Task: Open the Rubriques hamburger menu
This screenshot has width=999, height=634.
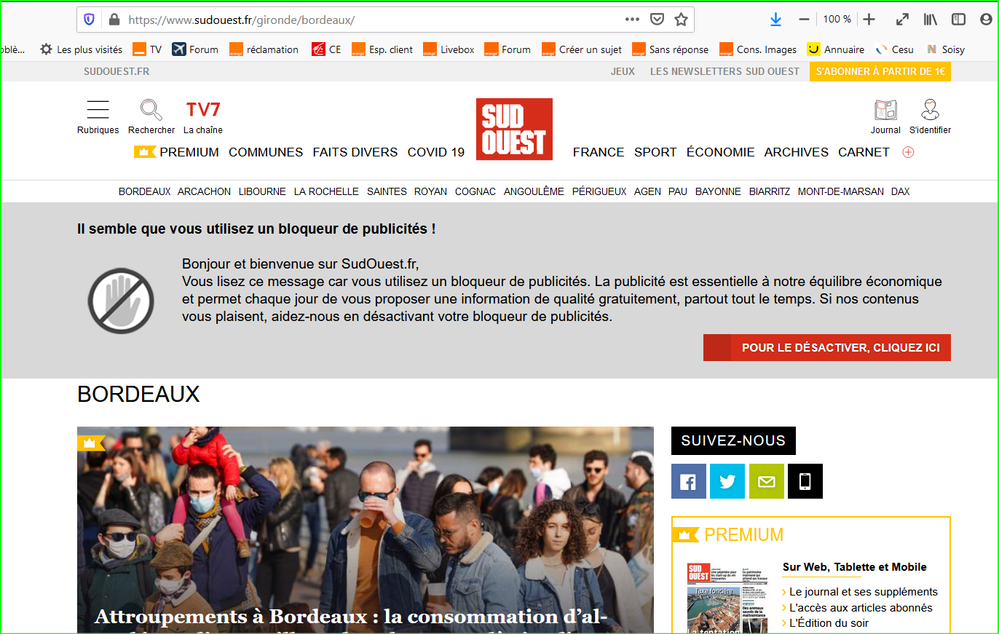Action: click(97, 117)
